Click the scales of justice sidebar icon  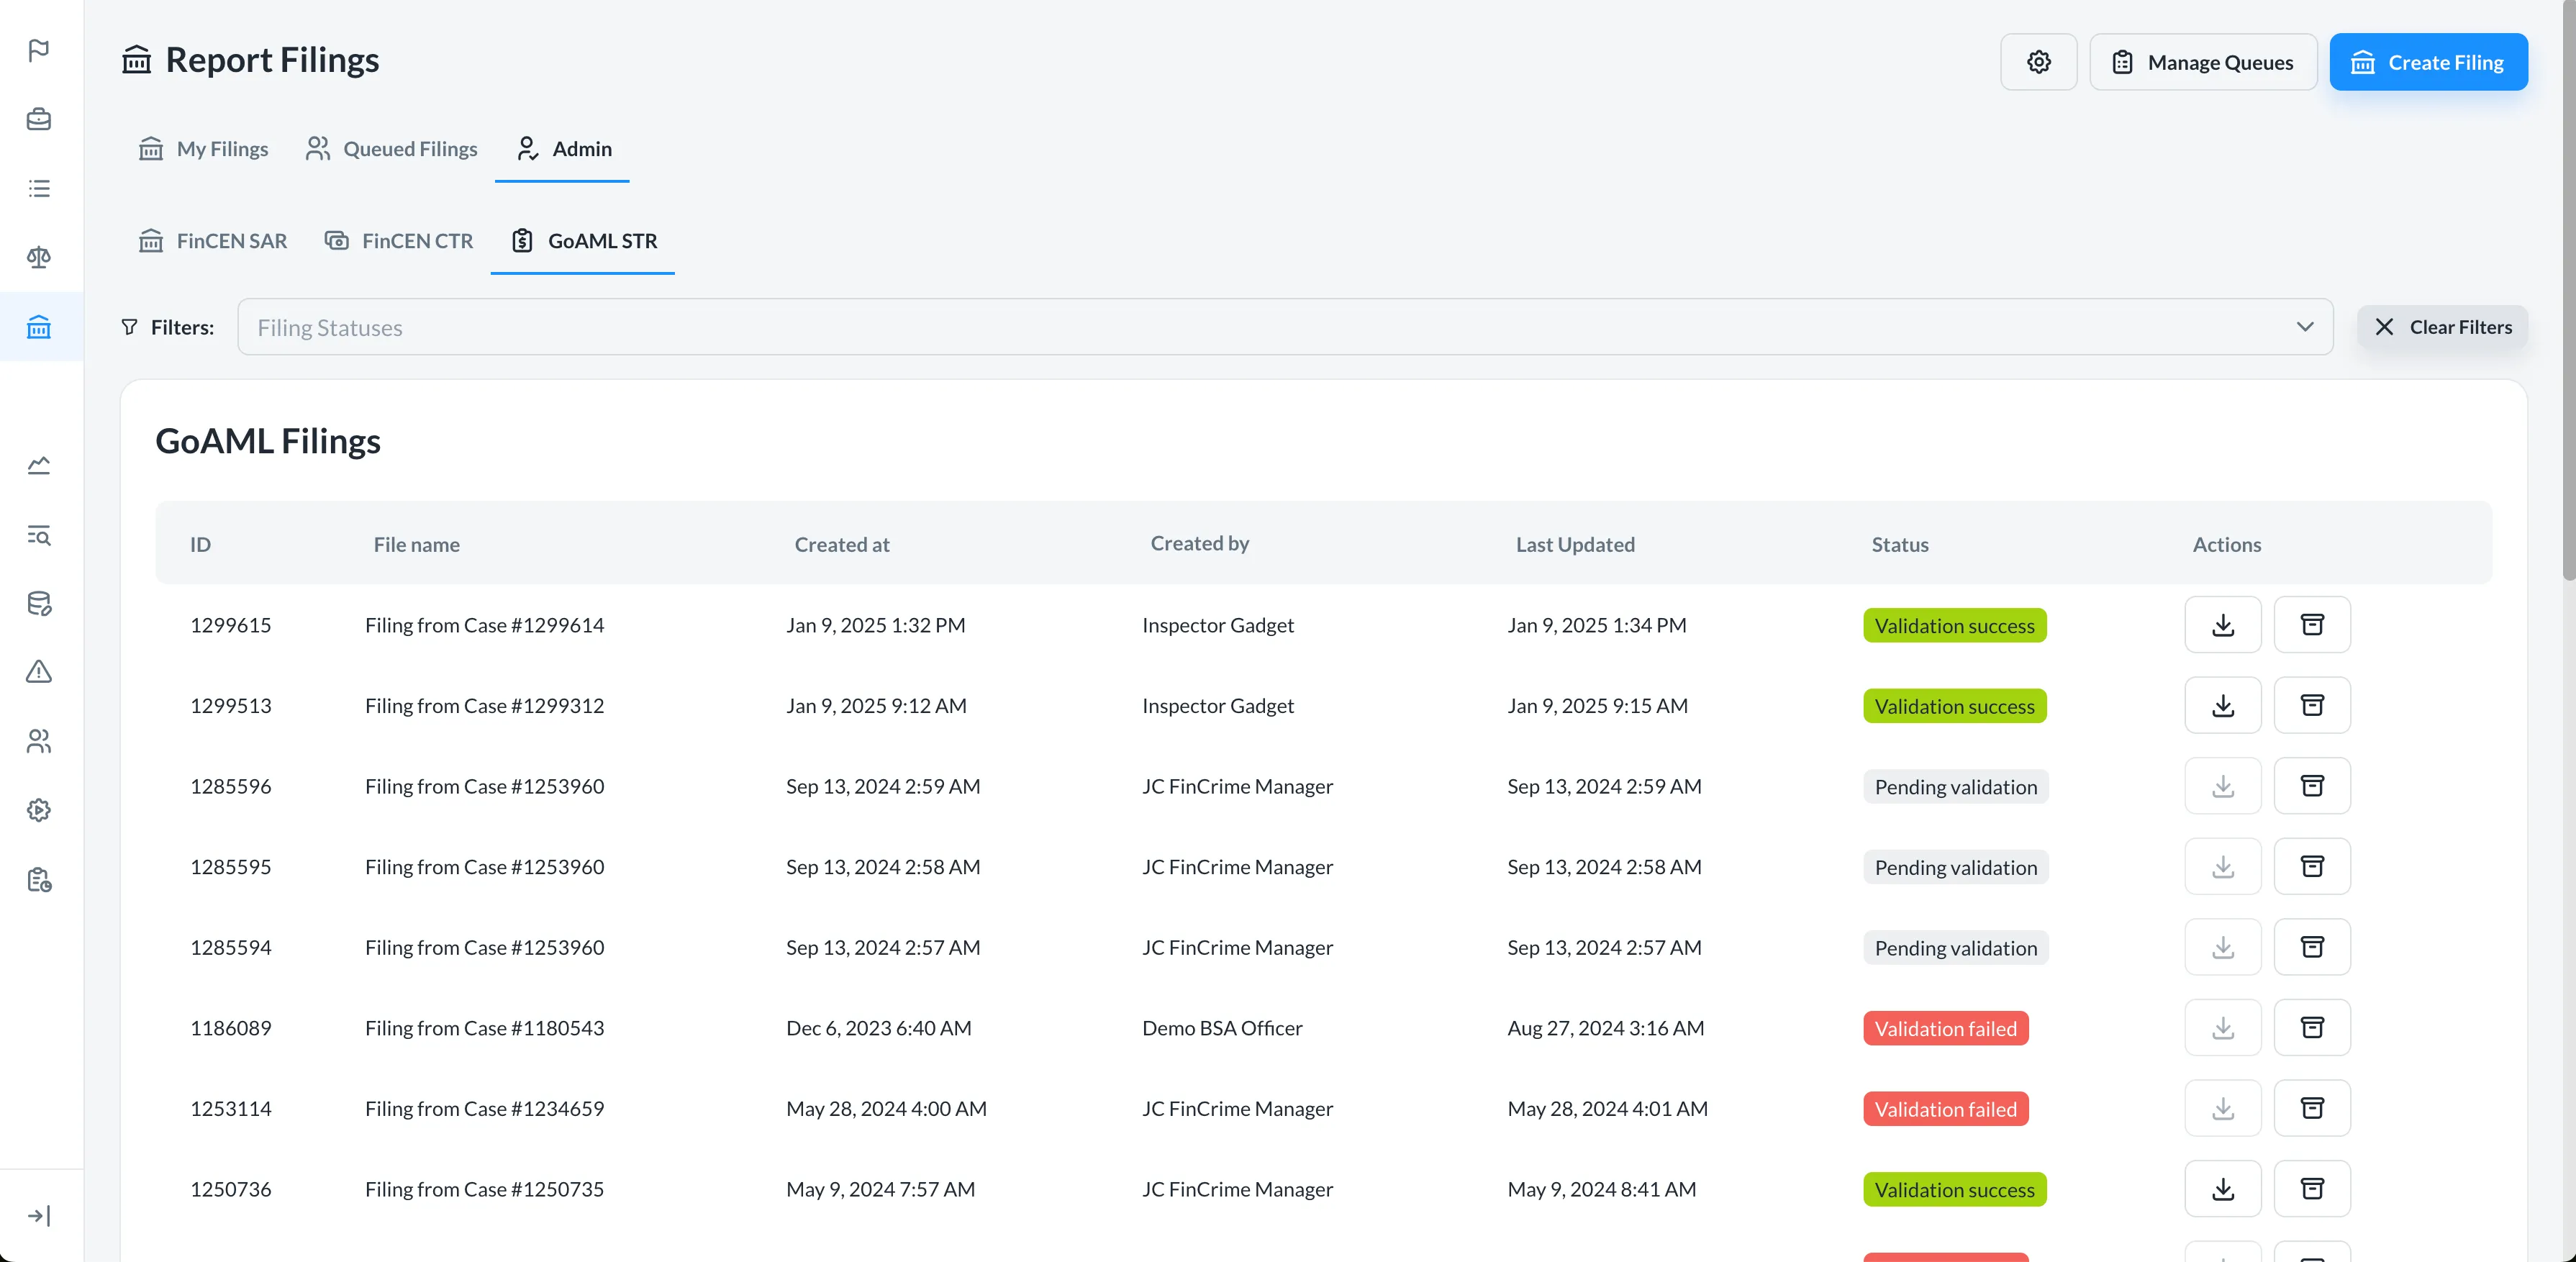[x=39, y=257]
